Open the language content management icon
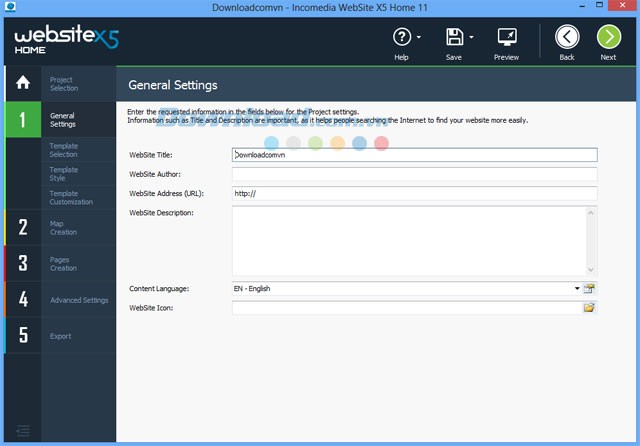 pos(589,289)
